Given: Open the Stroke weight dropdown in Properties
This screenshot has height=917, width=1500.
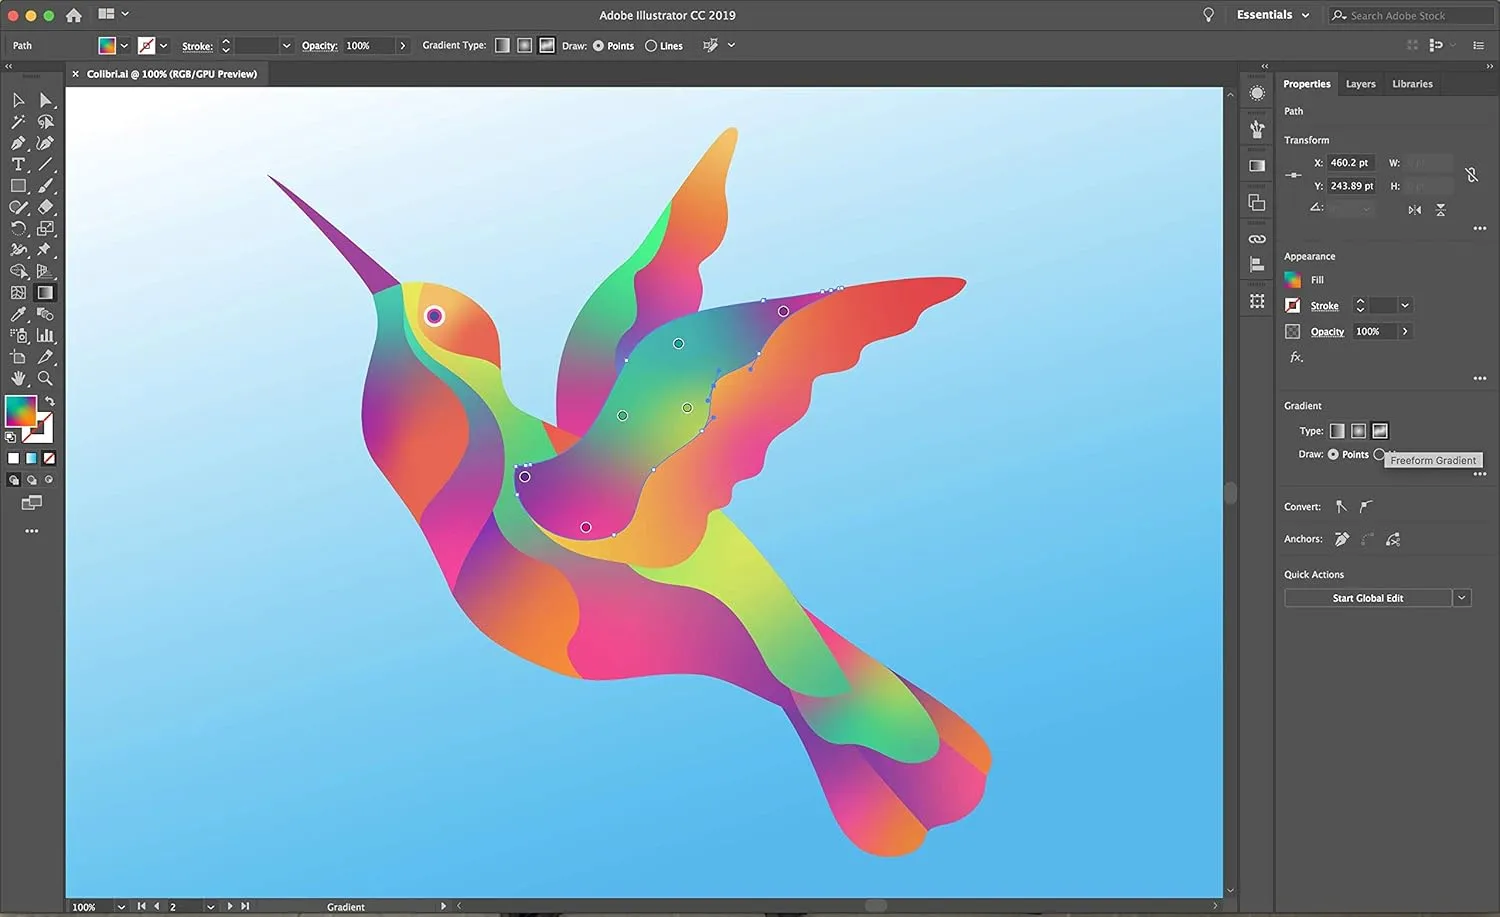Looking at the screenshot, I should (x=1405, y=305).
